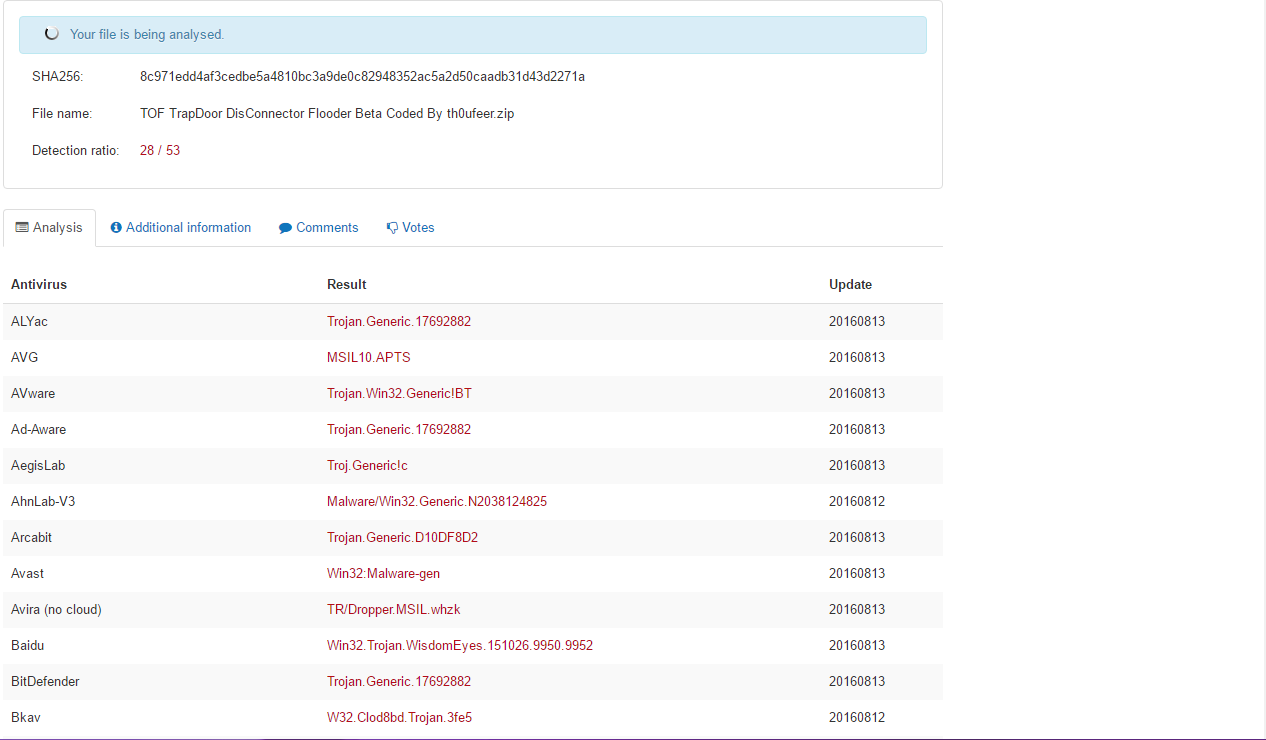
Task: Open the Analysis tab
Action: (x=49, y=228)
